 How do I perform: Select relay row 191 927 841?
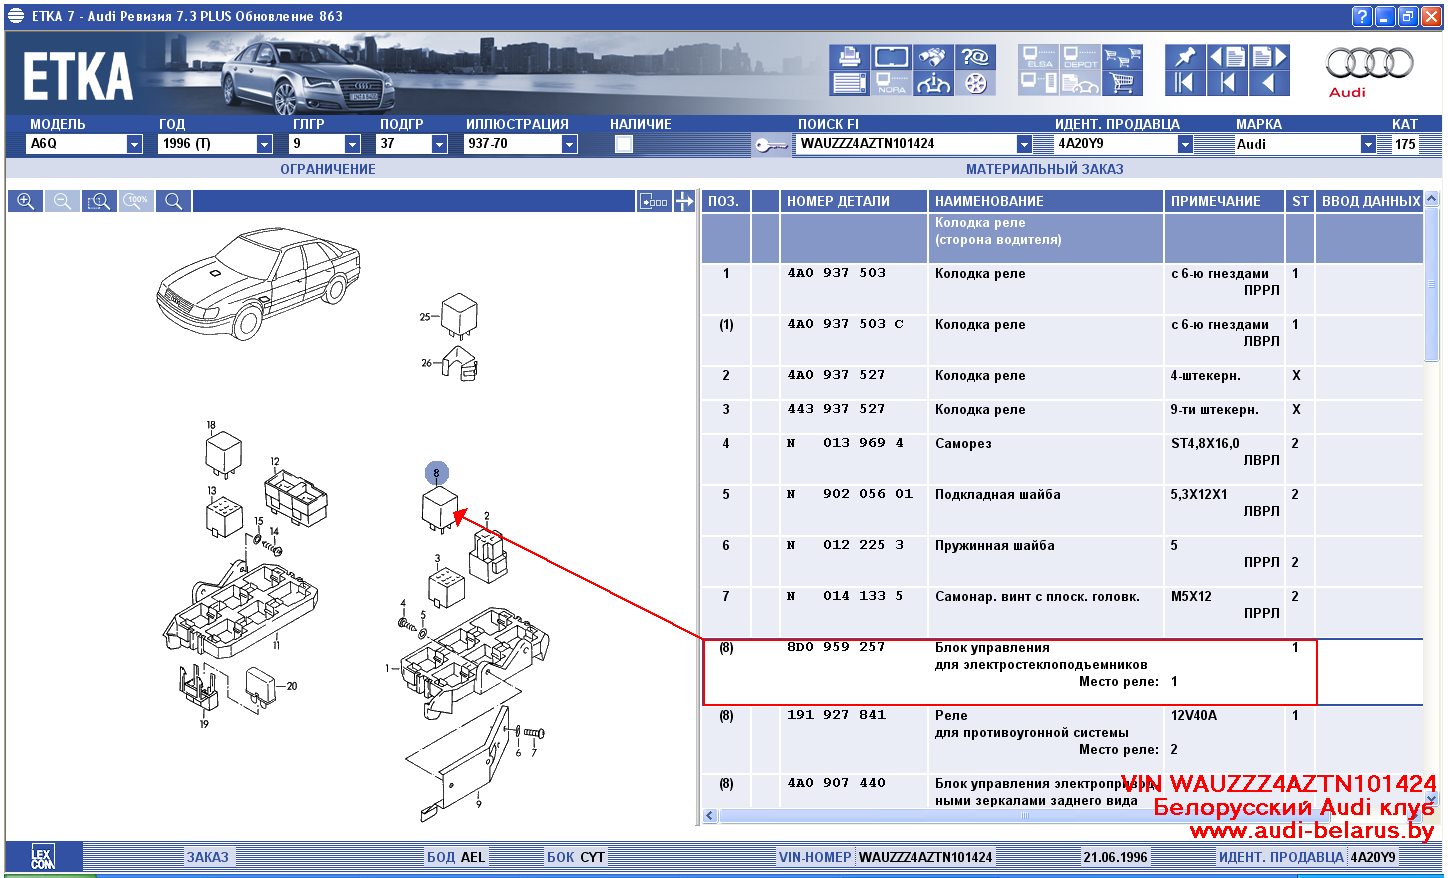pos(1062,740)
